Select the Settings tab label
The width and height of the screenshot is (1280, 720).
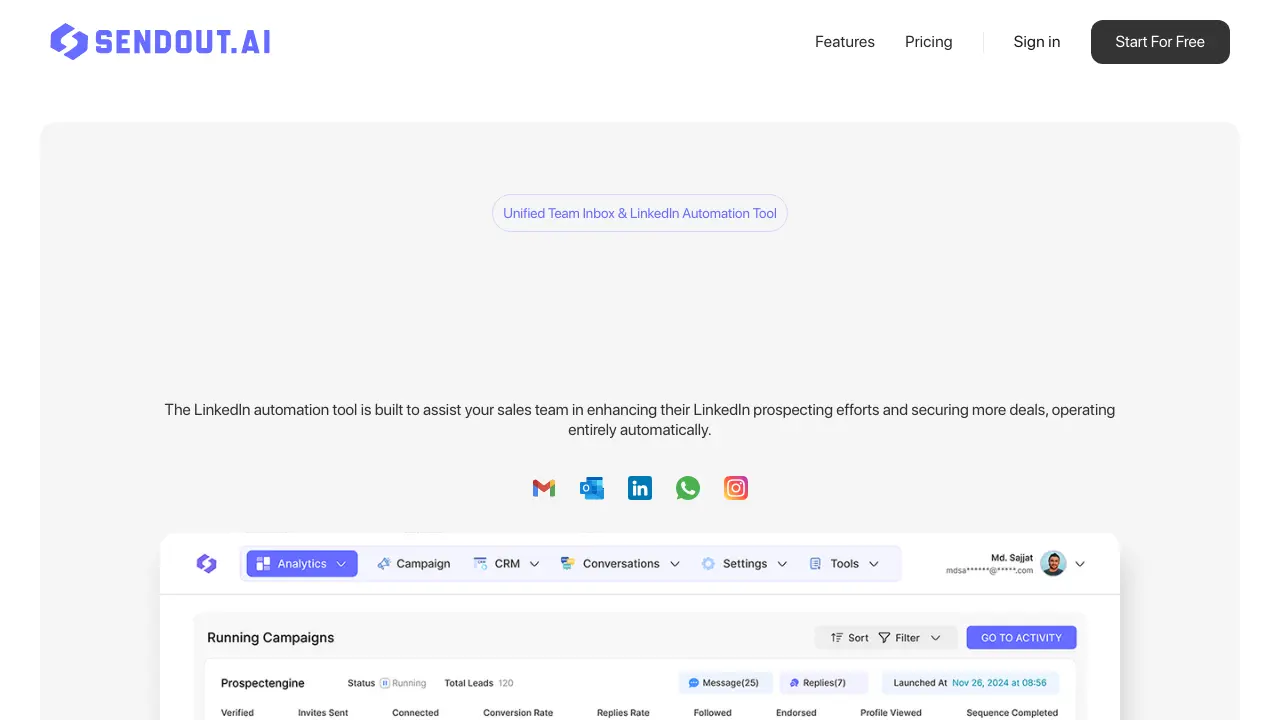click(745, 564)
